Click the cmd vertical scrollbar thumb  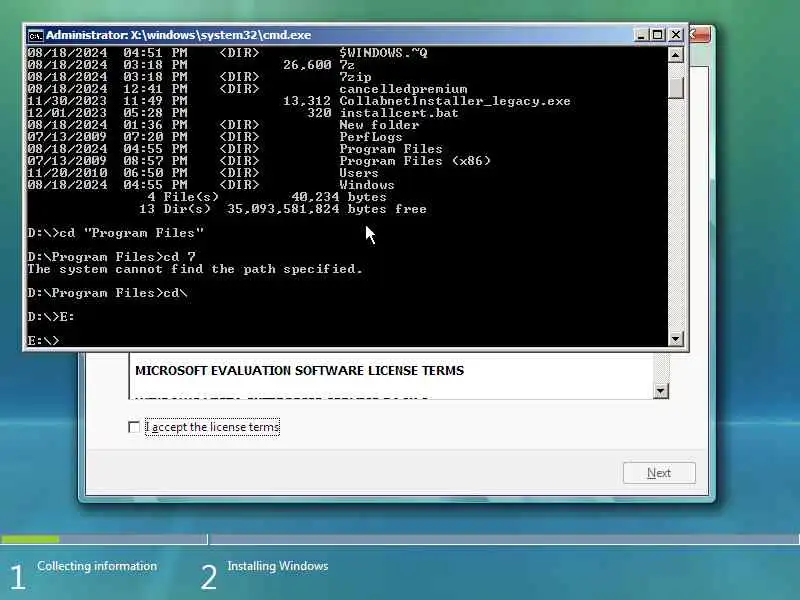click(x=676, y=87)
